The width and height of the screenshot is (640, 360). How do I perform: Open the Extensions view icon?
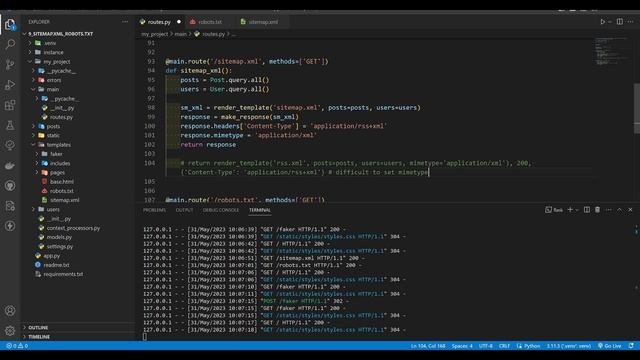[10, 105]
